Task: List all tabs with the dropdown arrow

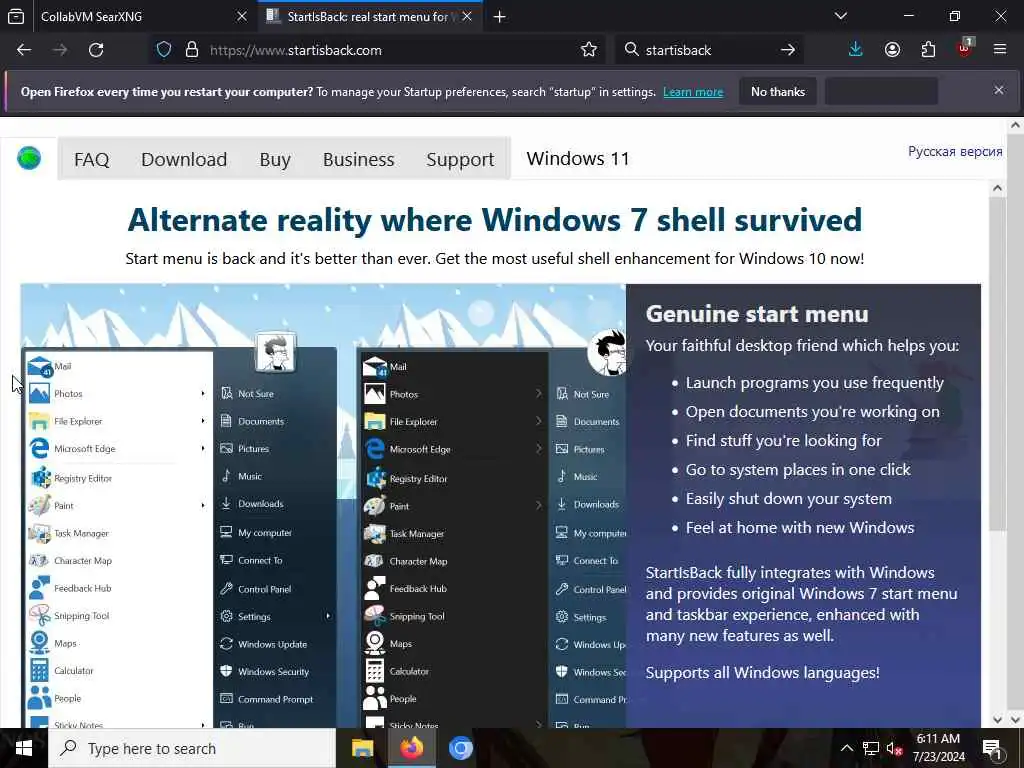Action: point(841,16)
